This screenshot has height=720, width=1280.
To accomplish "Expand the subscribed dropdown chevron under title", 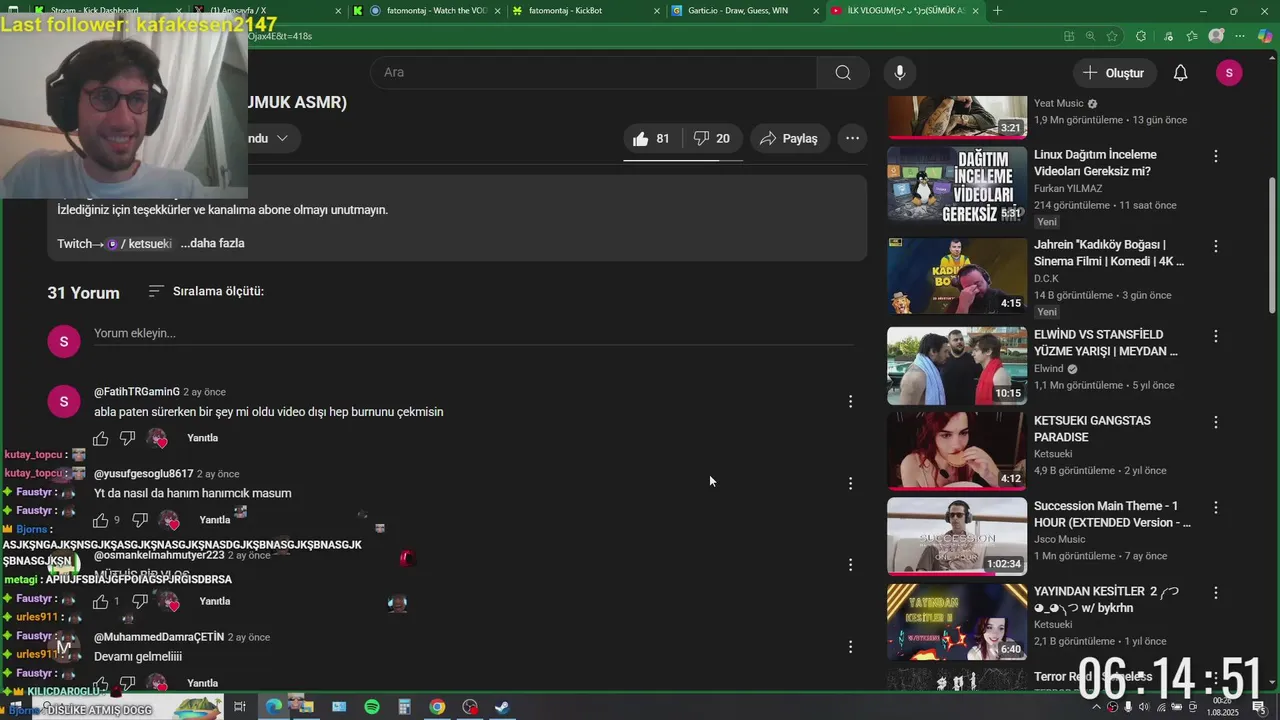I will tap(282, 138).
